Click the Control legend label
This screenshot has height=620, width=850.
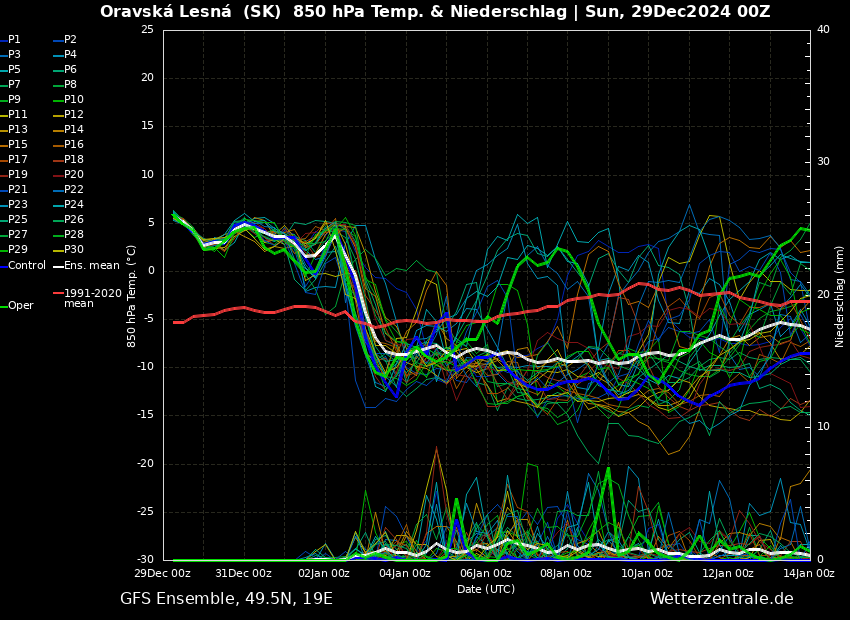point(27,265)
